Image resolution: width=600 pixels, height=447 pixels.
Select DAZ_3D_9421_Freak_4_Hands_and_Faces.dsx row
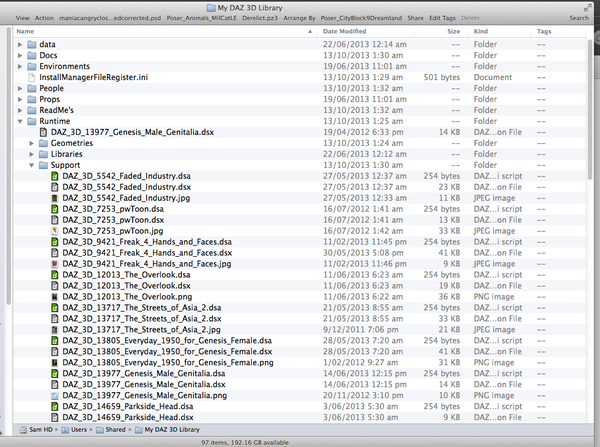click(x=299, y=253)
